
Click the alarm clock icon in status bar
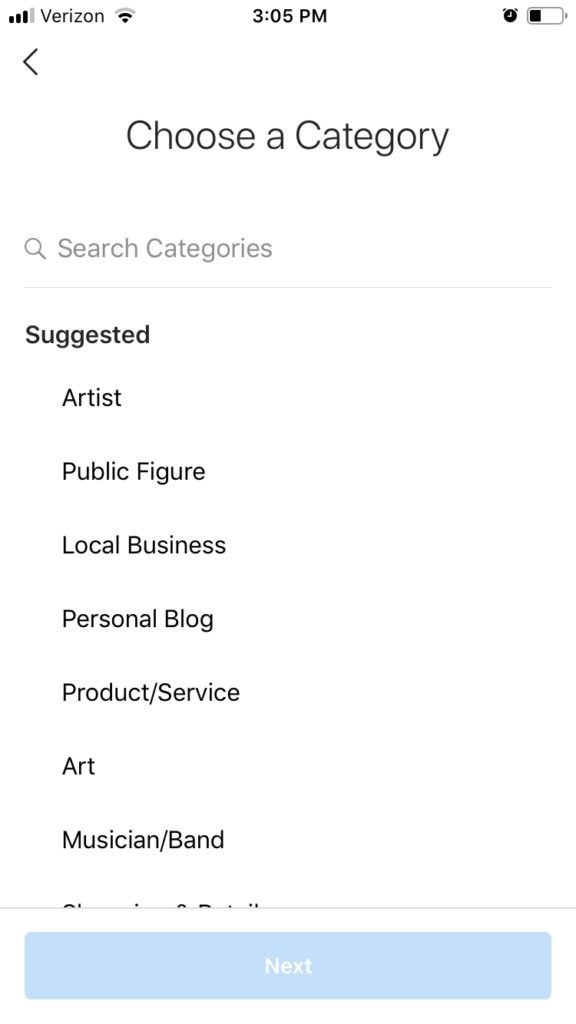[x=508, y=15]
